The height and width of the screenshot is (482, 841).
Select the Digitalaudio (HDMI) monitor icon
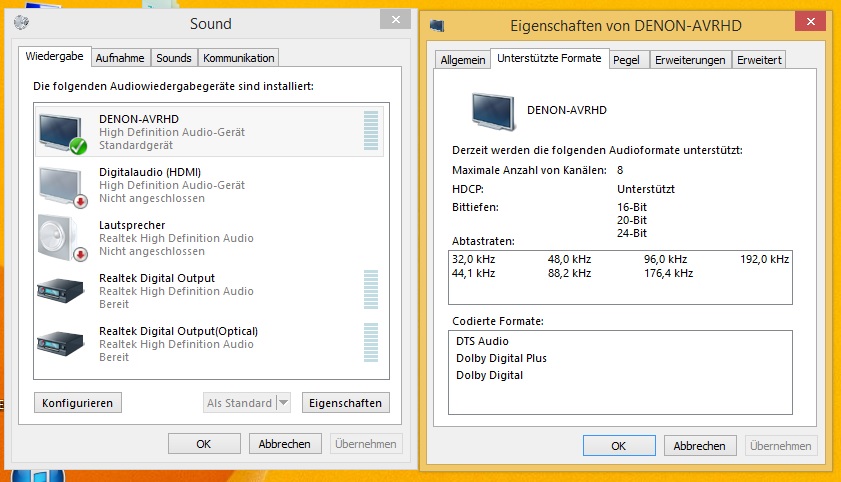click(x=62, y=186)
